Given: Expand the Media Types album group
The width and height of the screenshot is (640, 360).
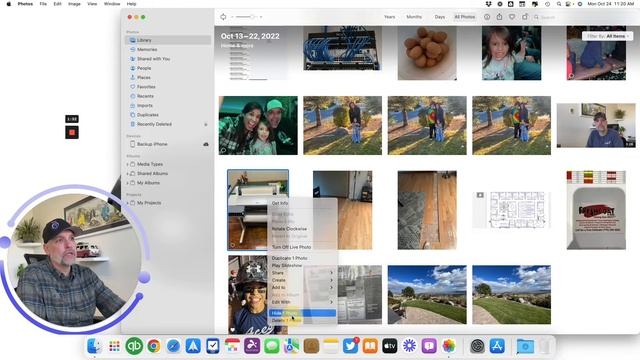Looking at the screenshot, I should [127, 164].
